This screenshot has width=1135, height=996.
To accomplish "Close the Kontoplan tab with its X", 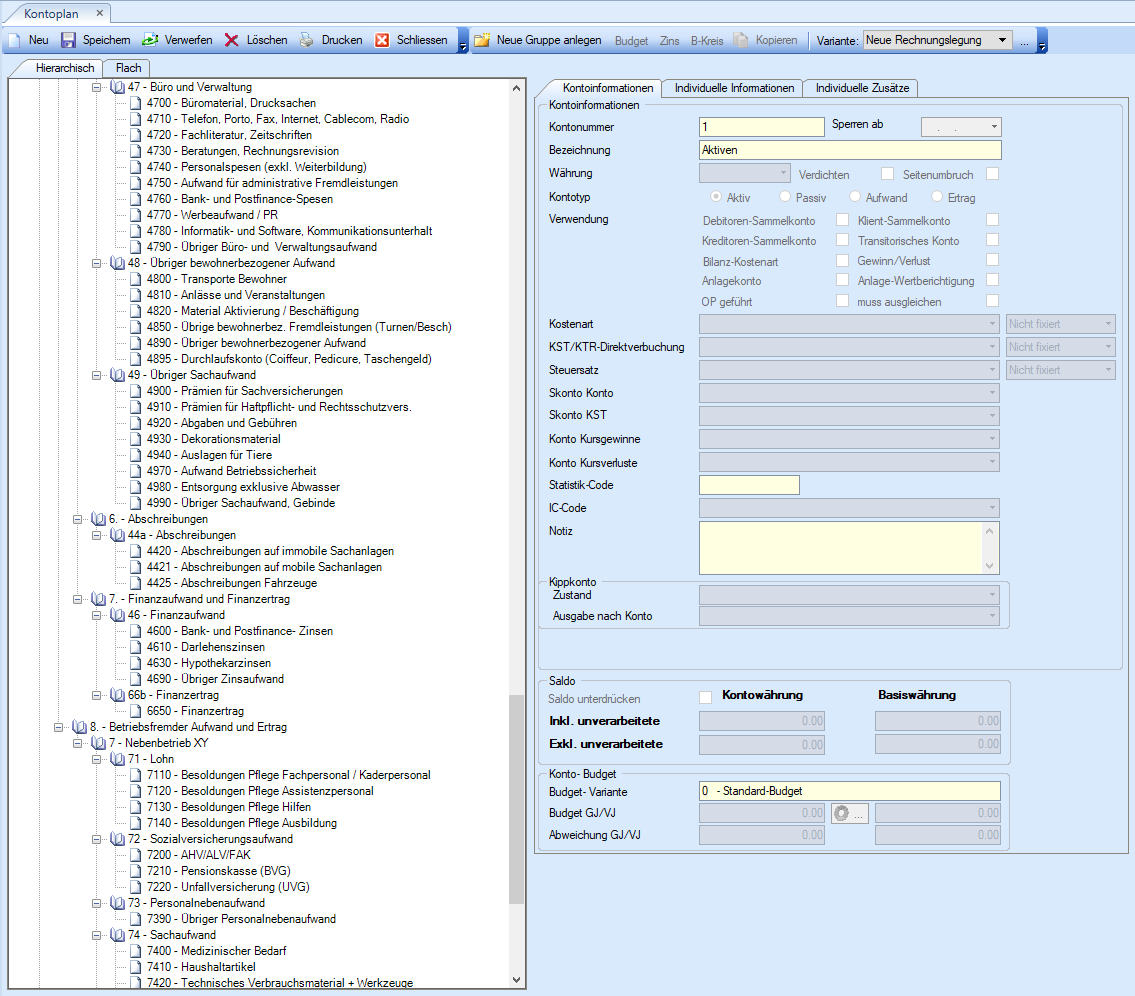I will coord(100,13).
